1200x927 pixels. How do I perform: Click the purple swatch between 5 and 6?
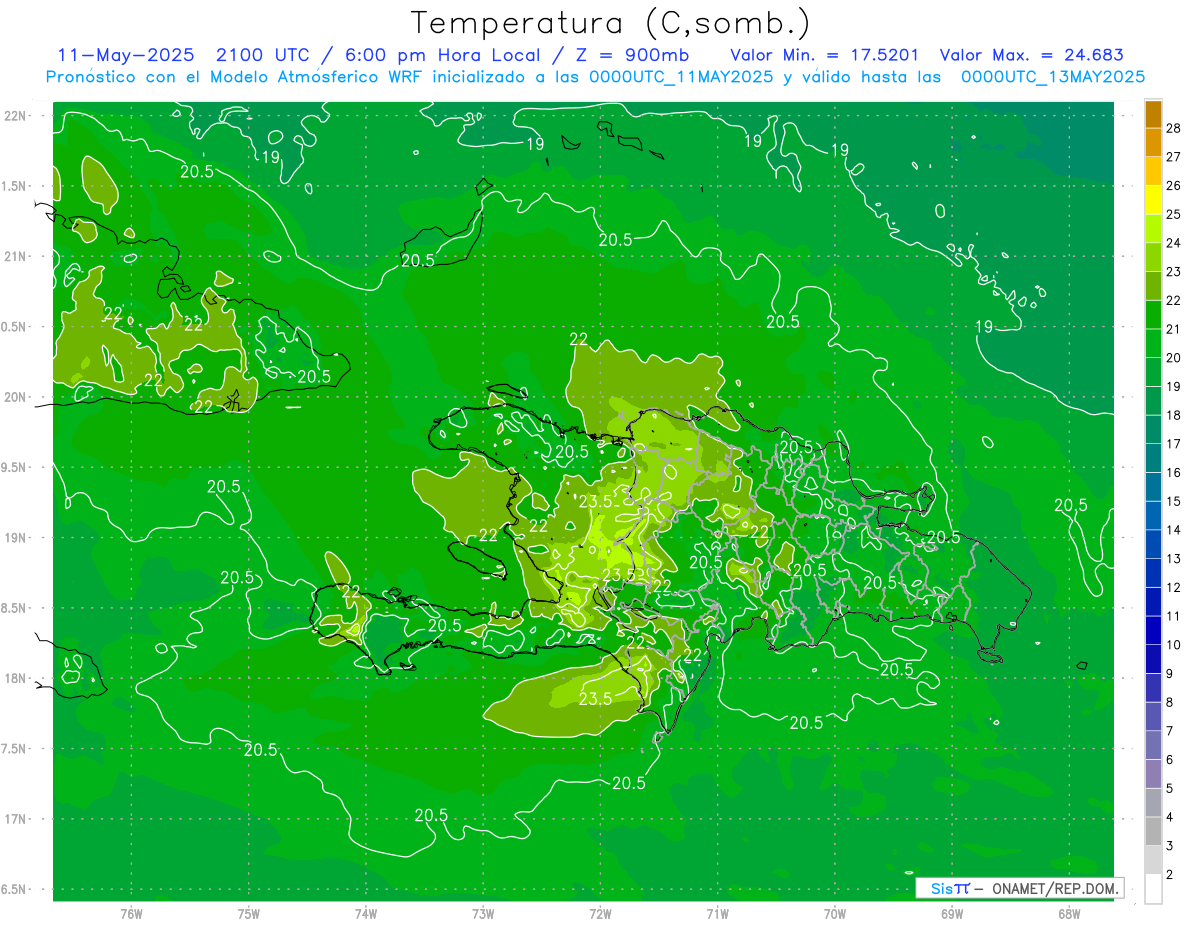coord(1153,775)
